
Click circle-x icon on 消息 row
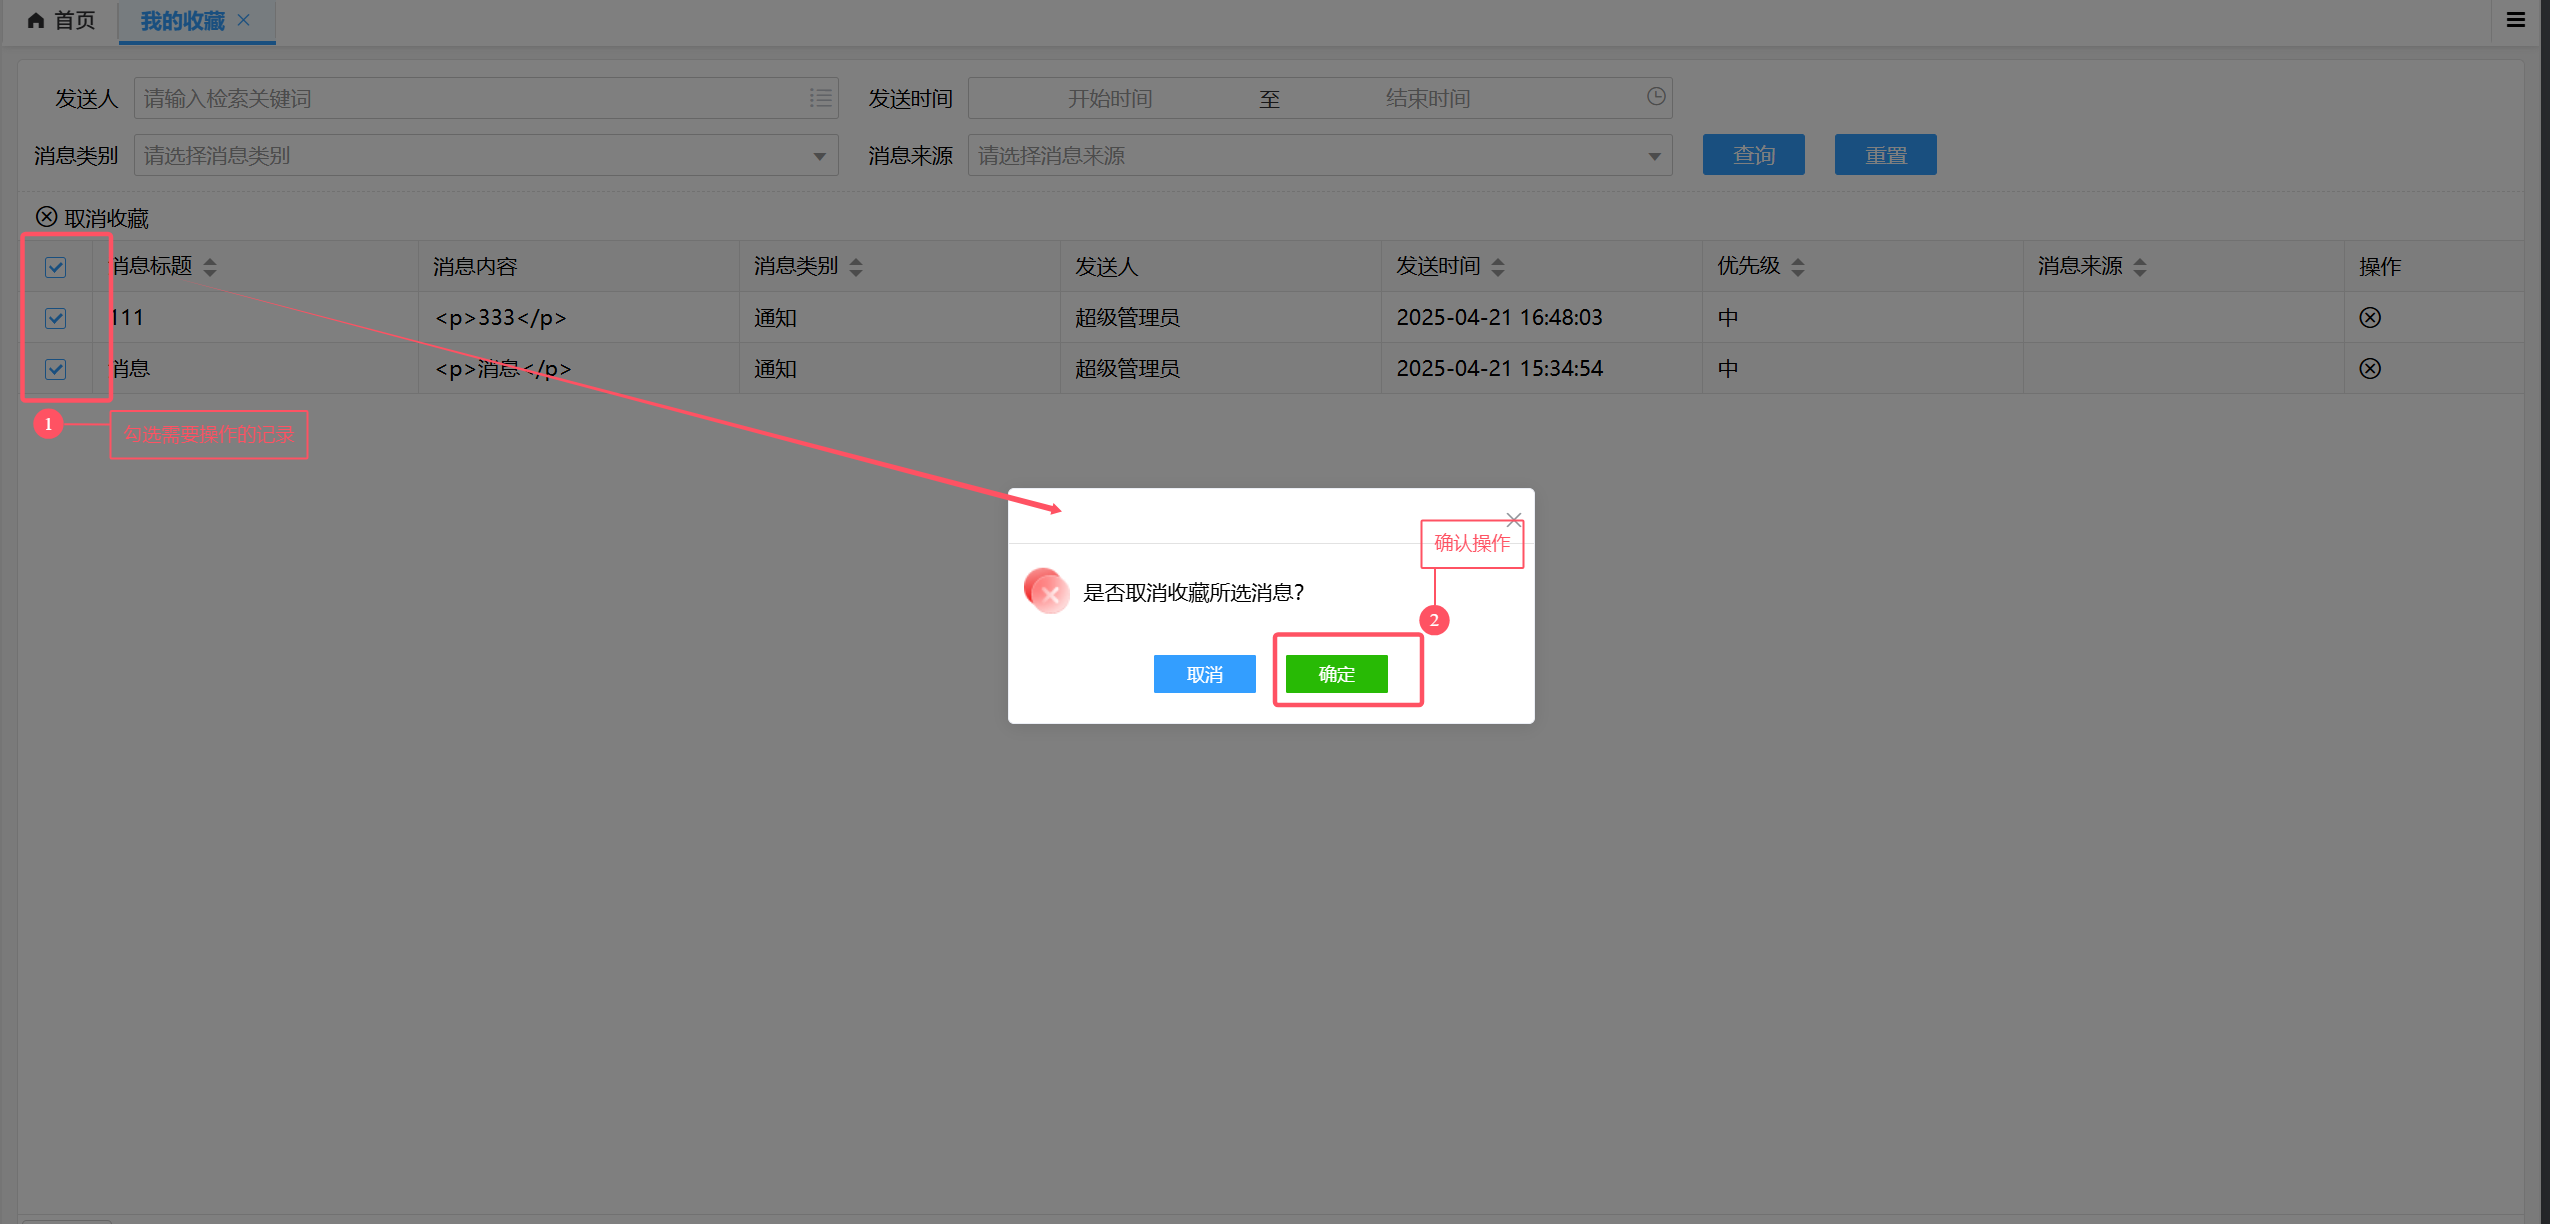coord(2369,369)
